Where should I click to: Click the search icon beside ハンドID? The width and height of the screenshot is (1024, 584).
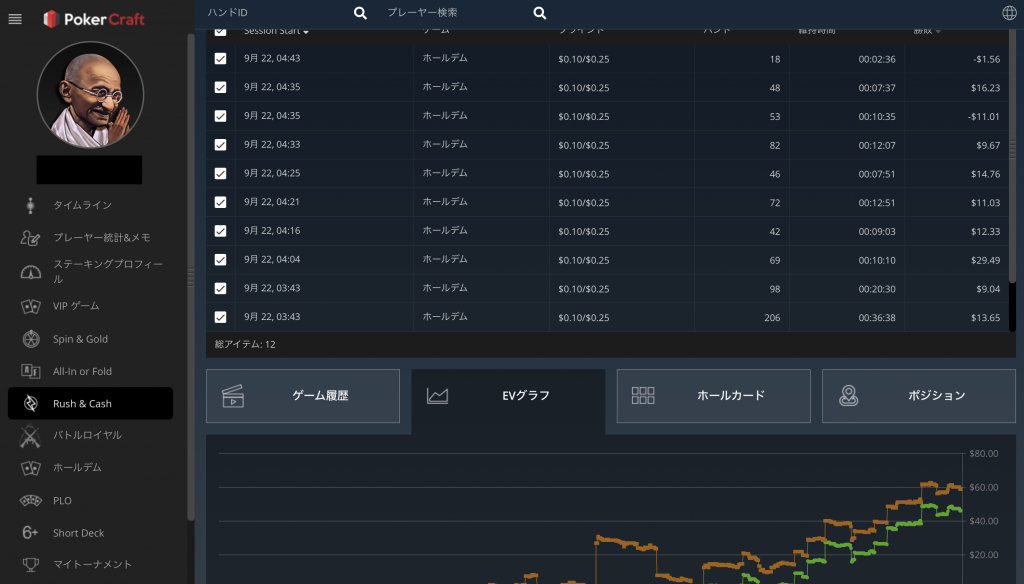360,13
